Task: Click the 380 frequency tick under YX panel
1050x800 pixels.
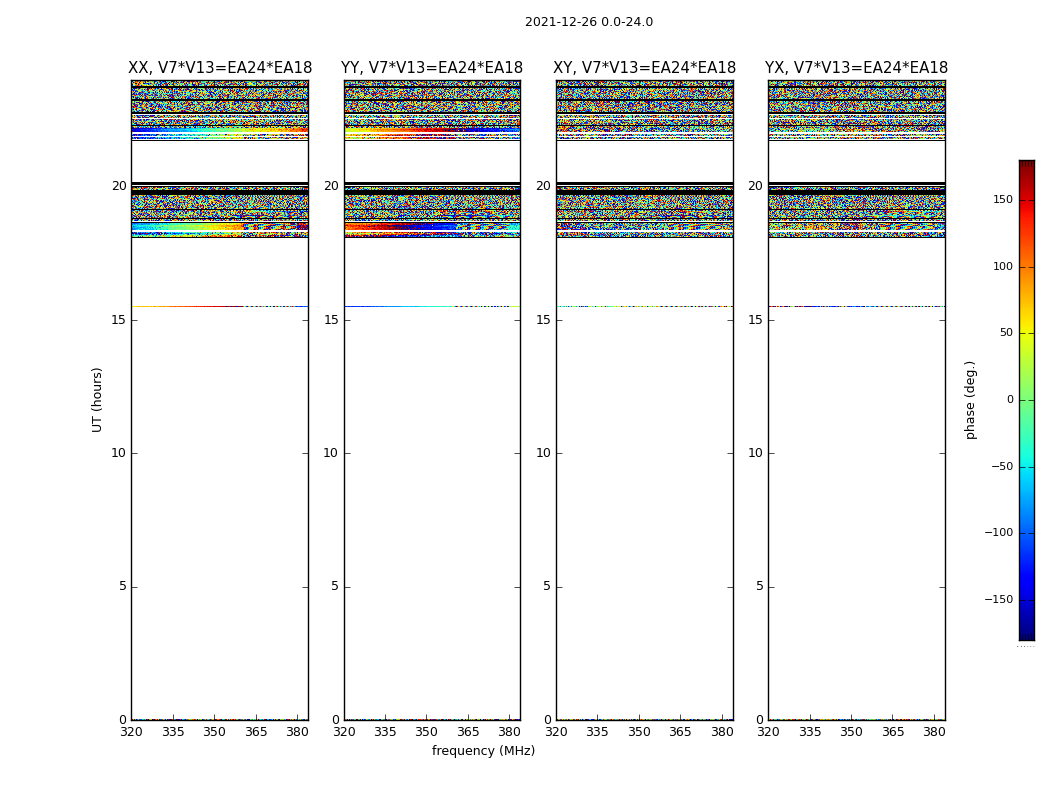Action: pos(934,732)
